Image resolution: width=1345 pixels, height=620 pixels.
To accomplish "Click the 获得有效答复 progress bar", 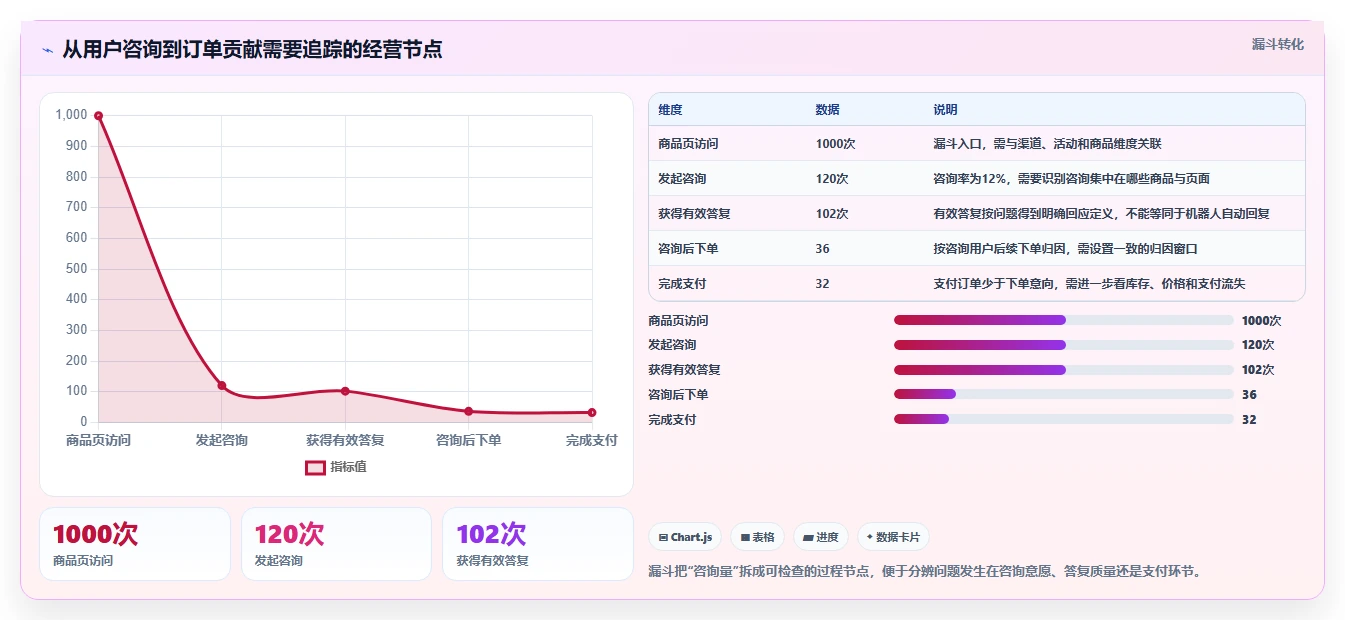I will pos(1063,370).
